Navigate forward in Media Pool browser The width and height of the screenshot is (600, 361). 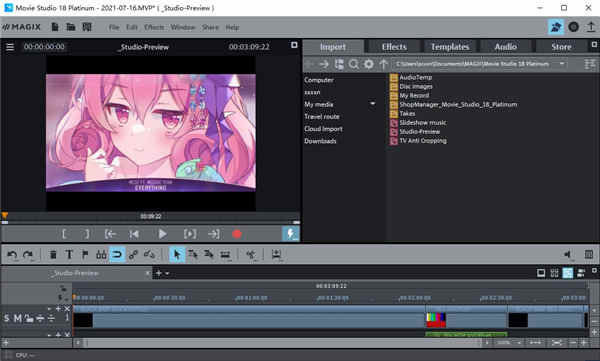pos(324,64)
